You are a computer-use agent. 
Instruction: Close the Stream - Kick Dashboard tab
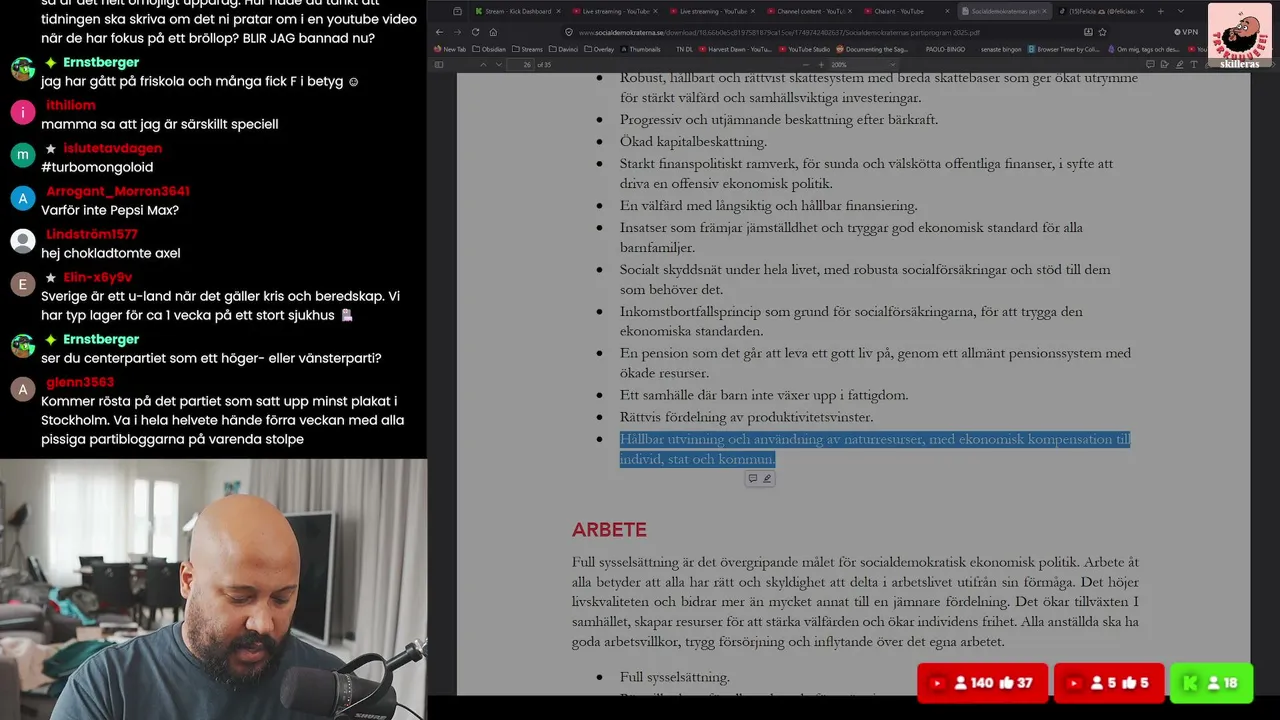(x=557, y=11)
